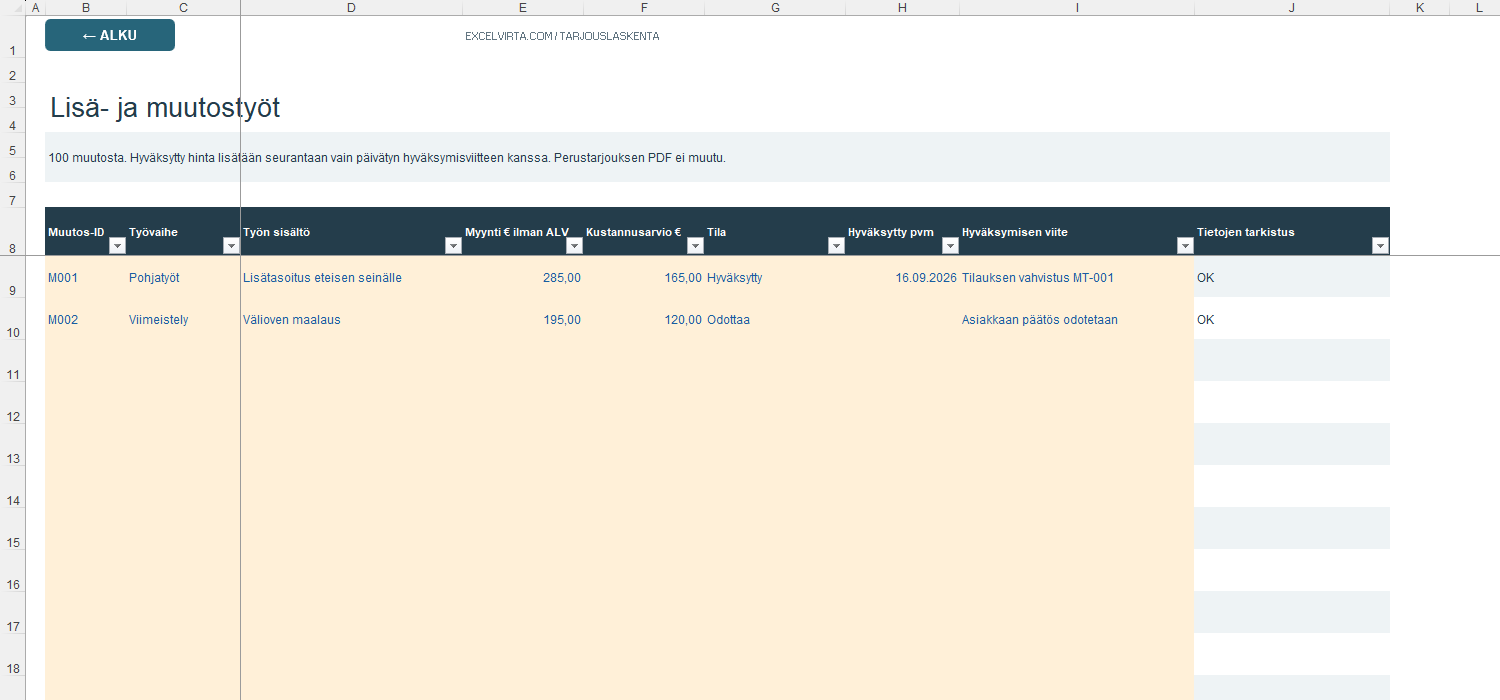Select the Odottaa status cell

[775, 319]
